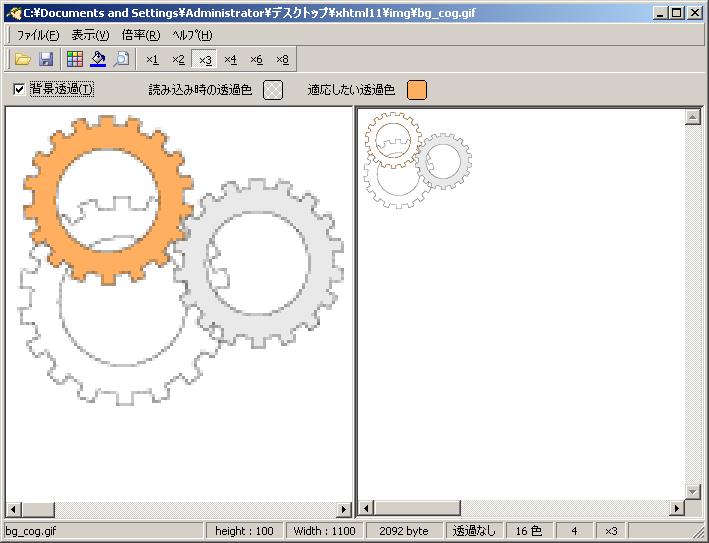Set zoom to ×1

(152, 60)
